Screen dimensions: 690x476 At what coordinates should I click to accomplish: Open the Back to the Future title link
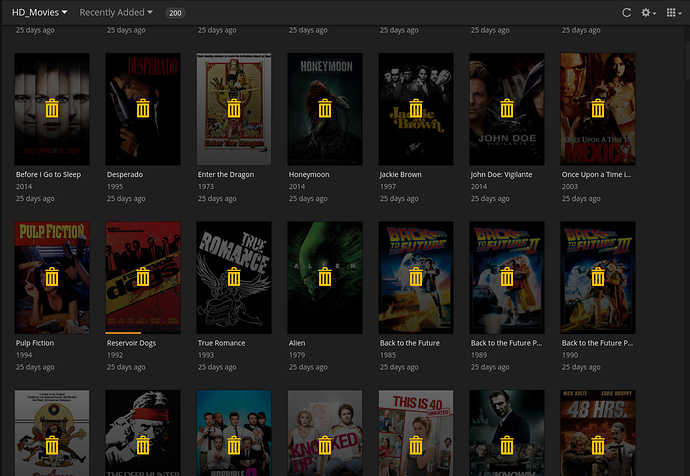tap(410, 343)
